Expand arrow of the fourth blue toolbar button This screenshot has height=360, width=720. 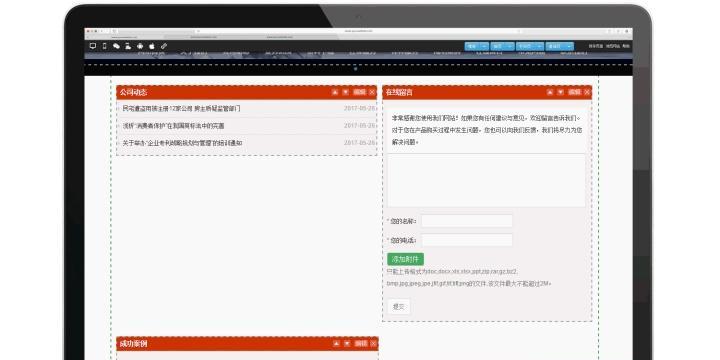[569, 46]
